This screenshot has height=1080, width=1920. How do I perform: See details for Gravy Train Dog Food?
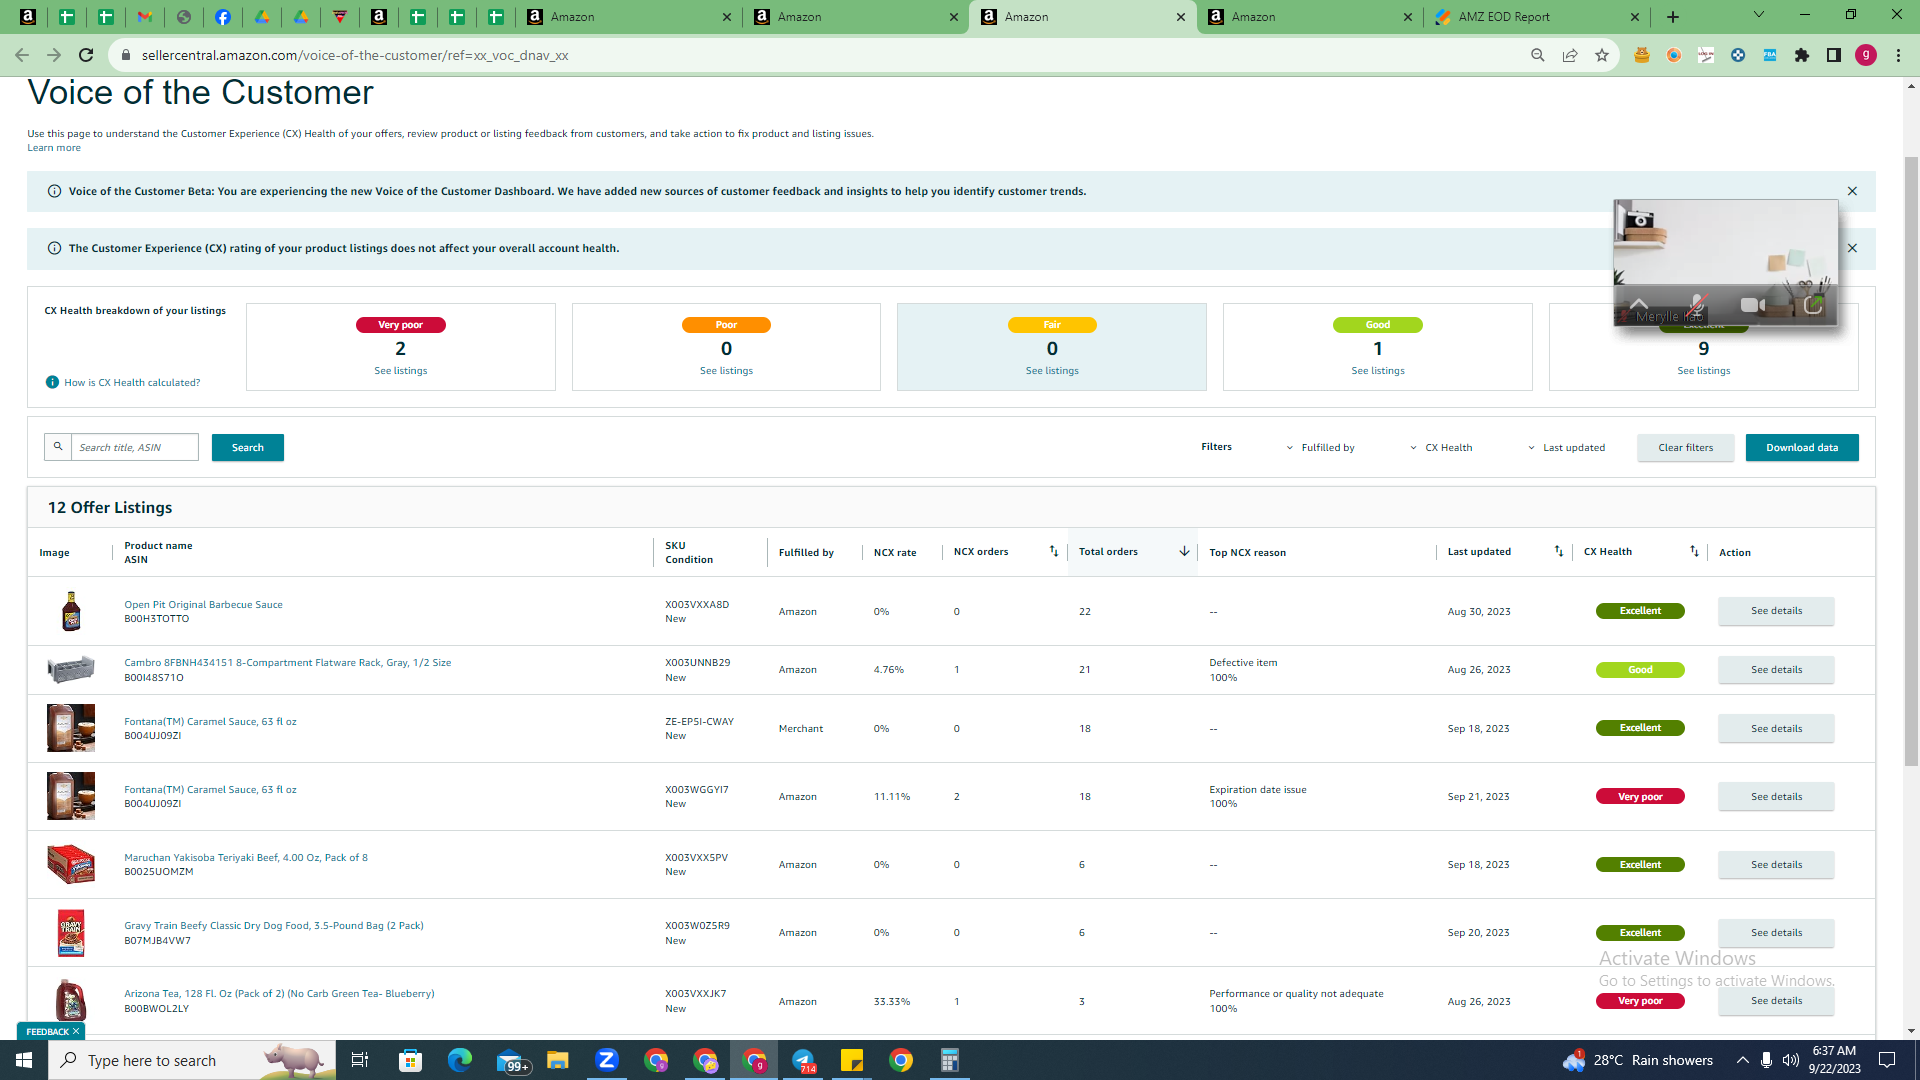coord(1776,933)
